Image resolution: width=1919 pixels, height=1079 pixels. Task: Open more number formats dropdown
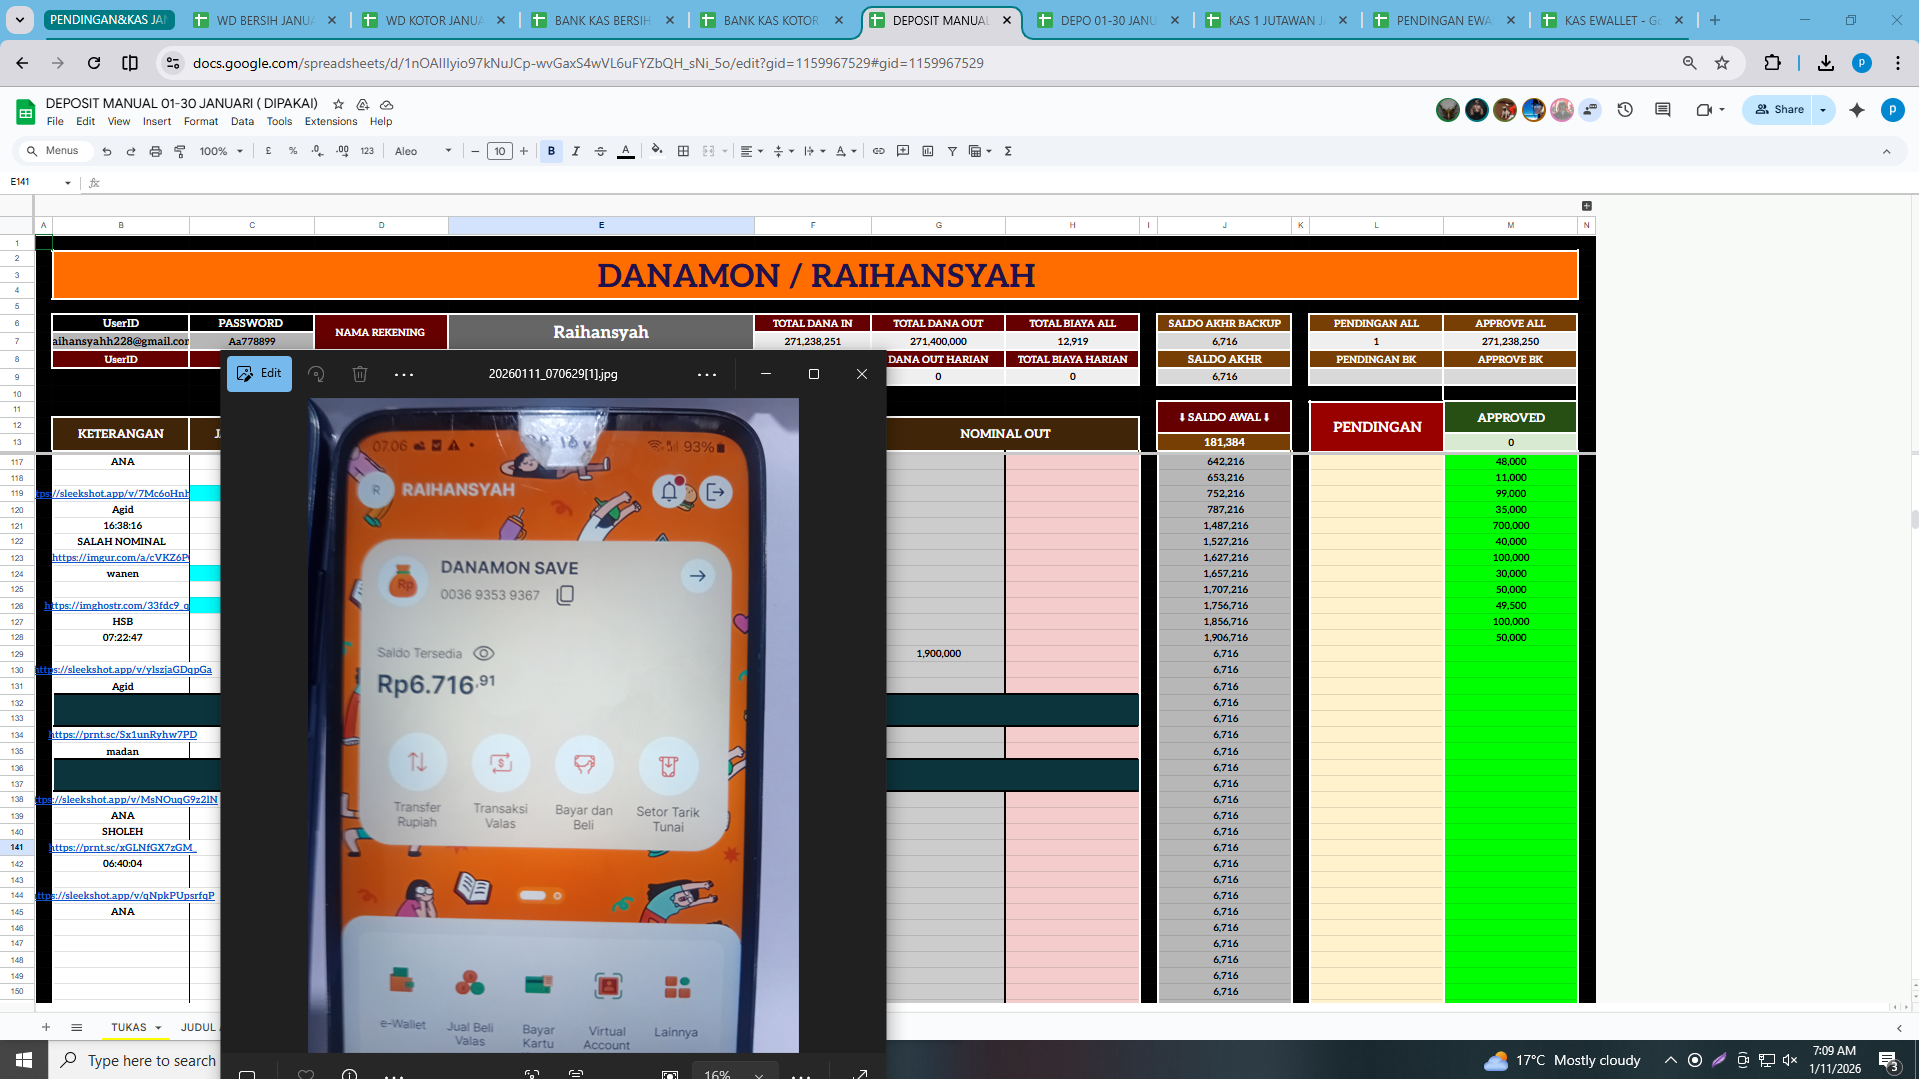click(x=367, y=151)
